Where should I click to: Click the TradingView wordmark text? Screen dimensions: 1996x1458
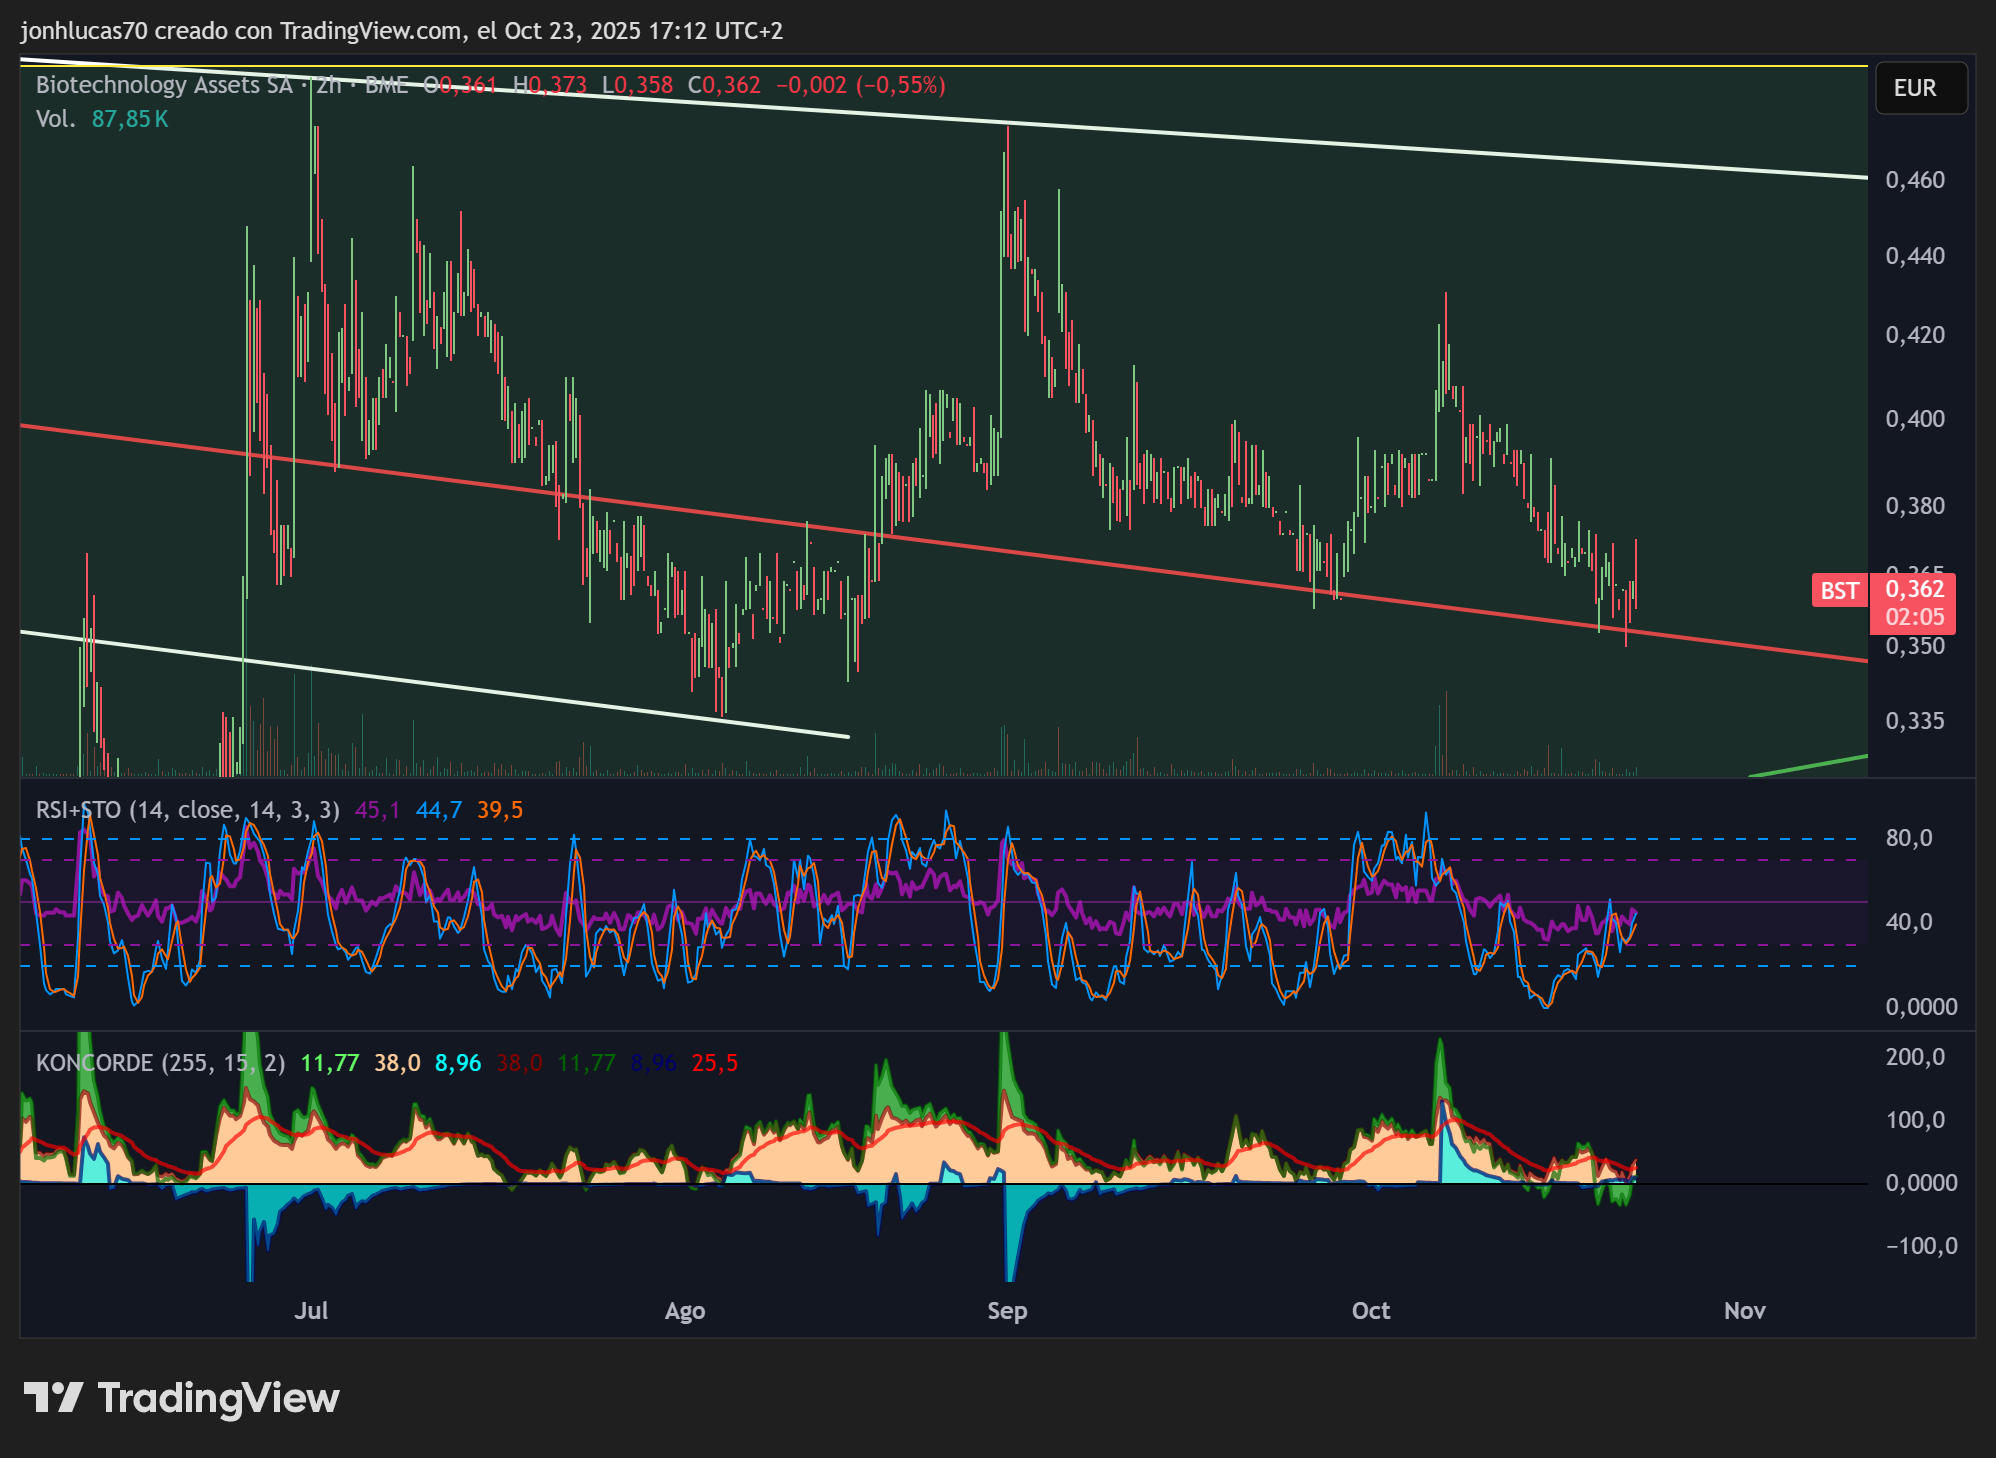click(x=219, y=1398)
